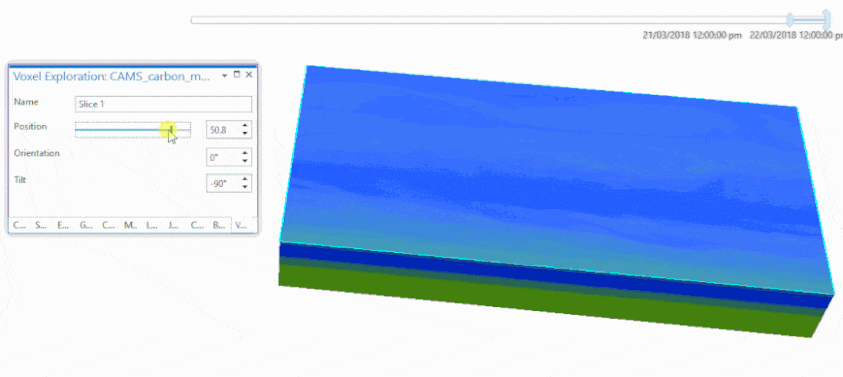
Task: Switch to the B... pane tab
Action: (x=218, y=226)
